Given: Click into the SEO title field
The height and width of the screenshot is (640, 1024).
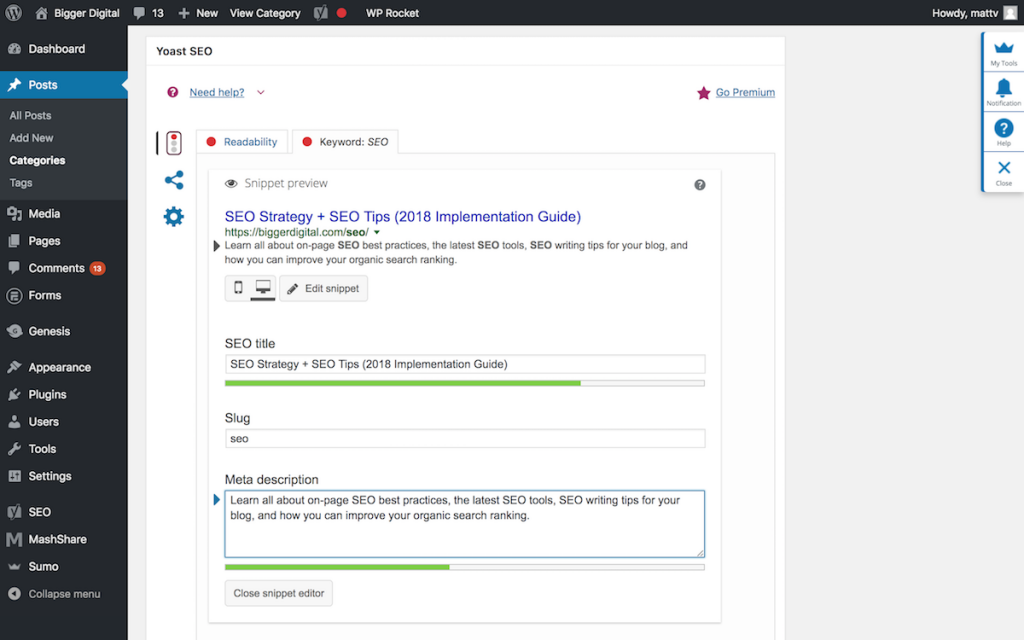Looking at the screenshot, I should [x=465, y=364].
